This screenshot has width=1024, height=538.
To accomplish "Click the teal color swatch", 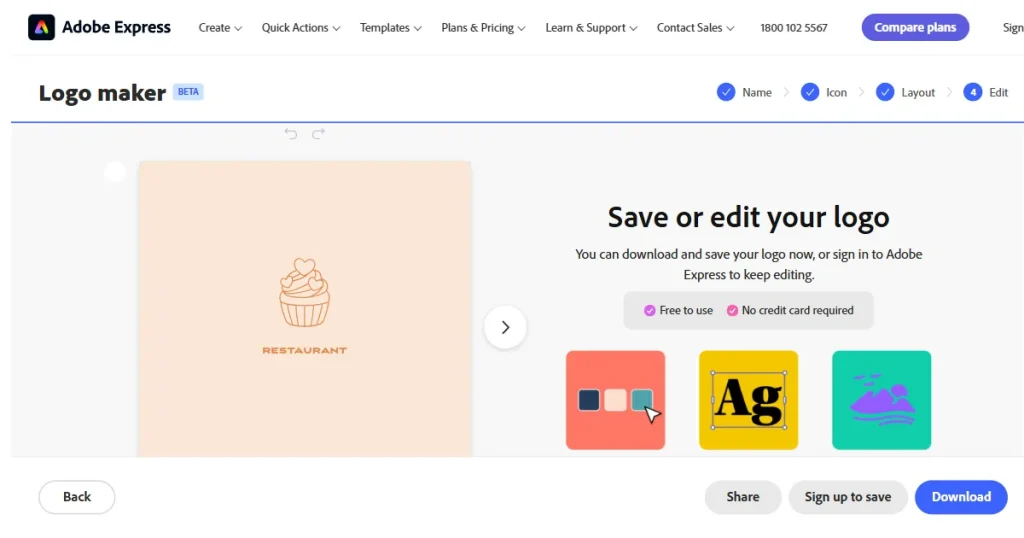I will (x=641, y=400).
